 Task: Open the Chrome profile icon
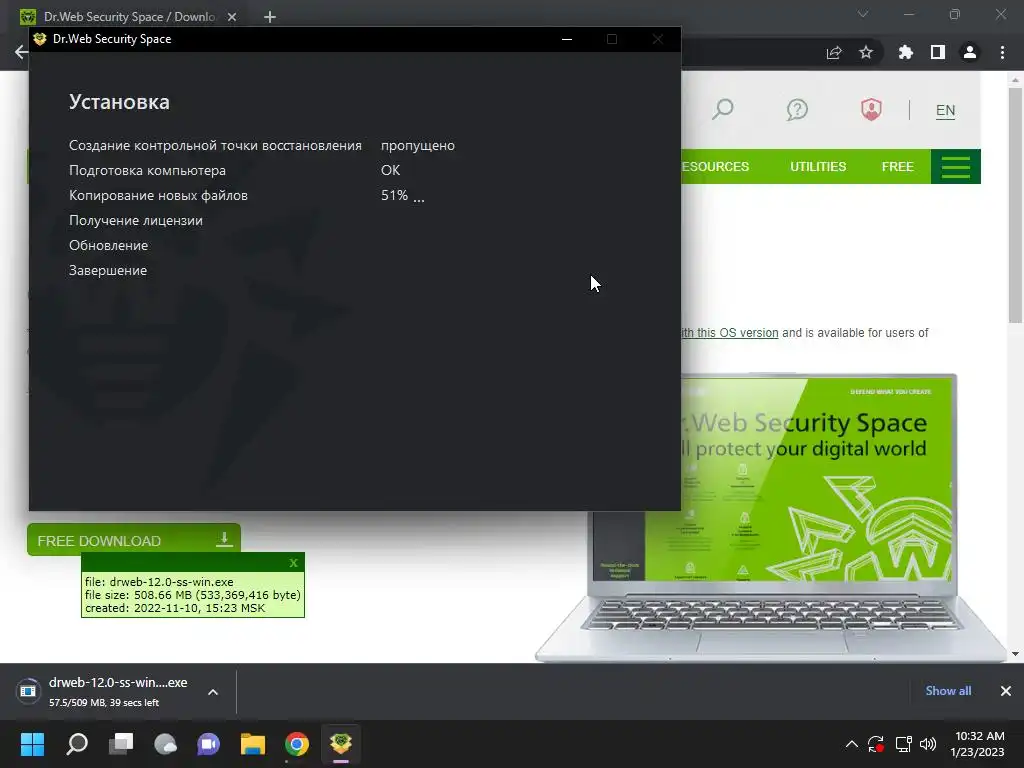click(x=970, y=52)
